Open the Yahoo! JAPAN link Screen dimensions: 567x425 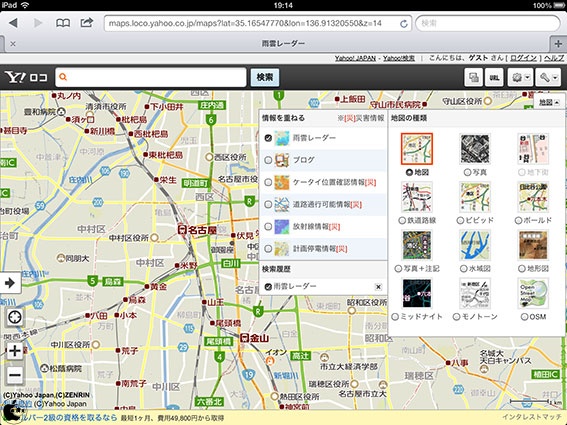click(x=355, y=58)
